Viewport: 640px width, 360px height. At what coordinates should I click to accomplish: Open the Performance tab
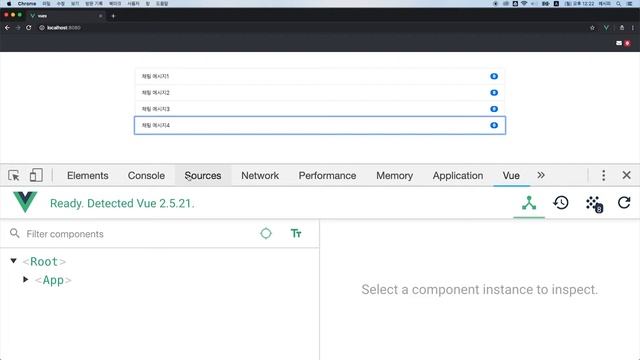[327, 176]
